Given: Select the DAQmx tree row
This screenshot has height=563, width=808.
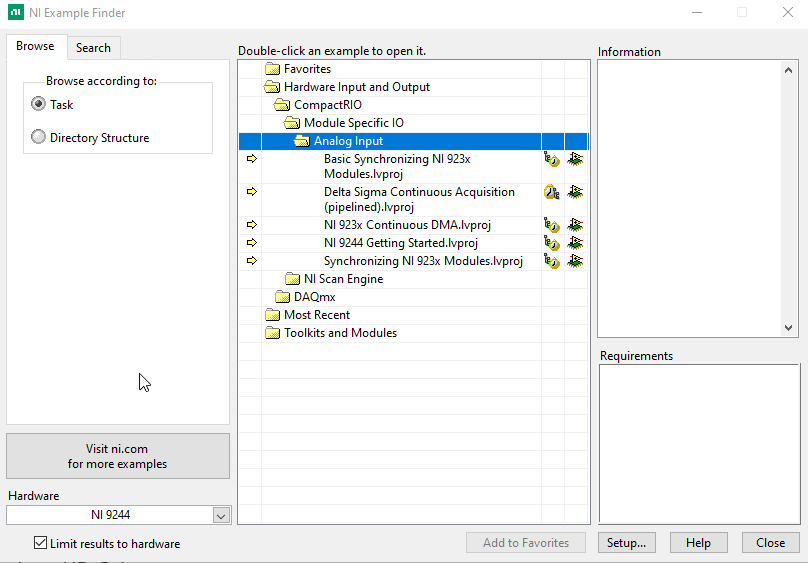Looking at the screenshot, I should pyautogui.click(x=414, y=297).
